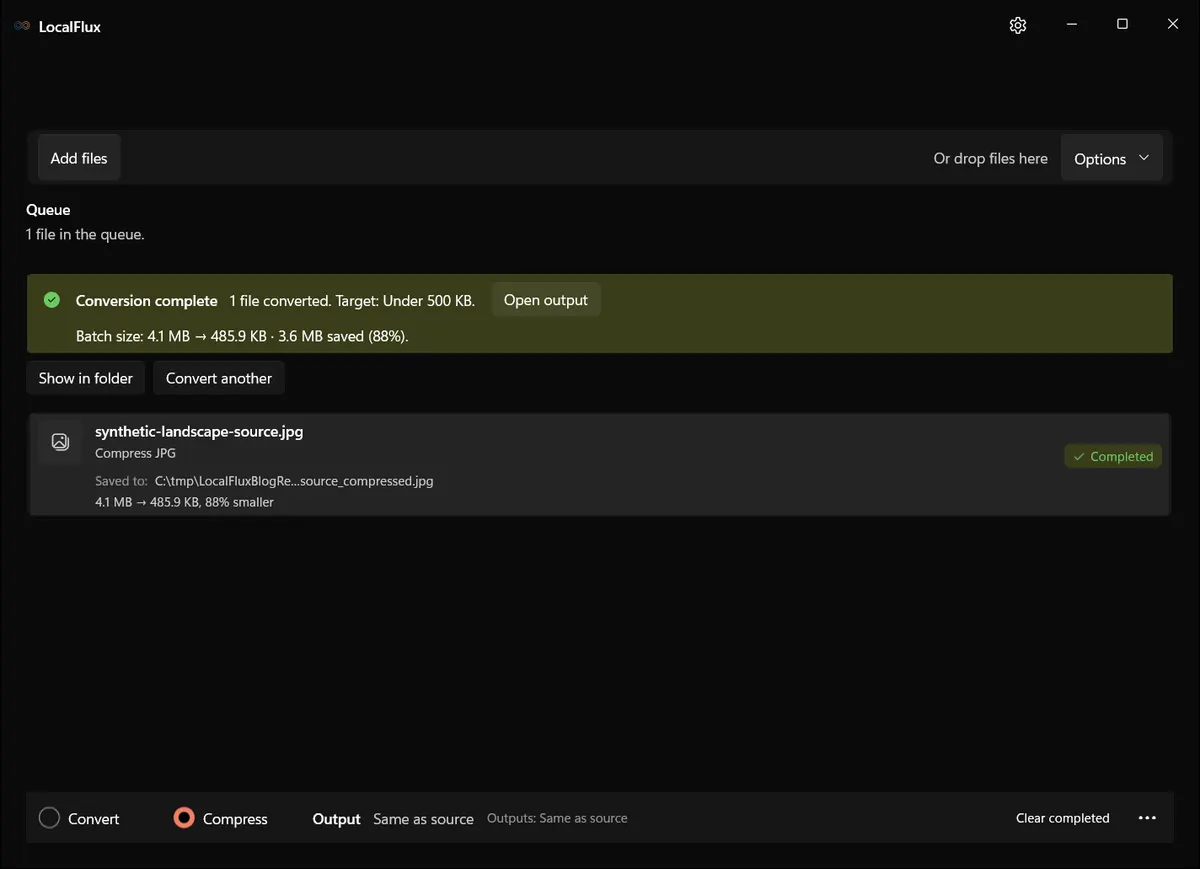Viewport: 1200px width, 869px height.
Task: Click the Add files button
Action: 79,158
